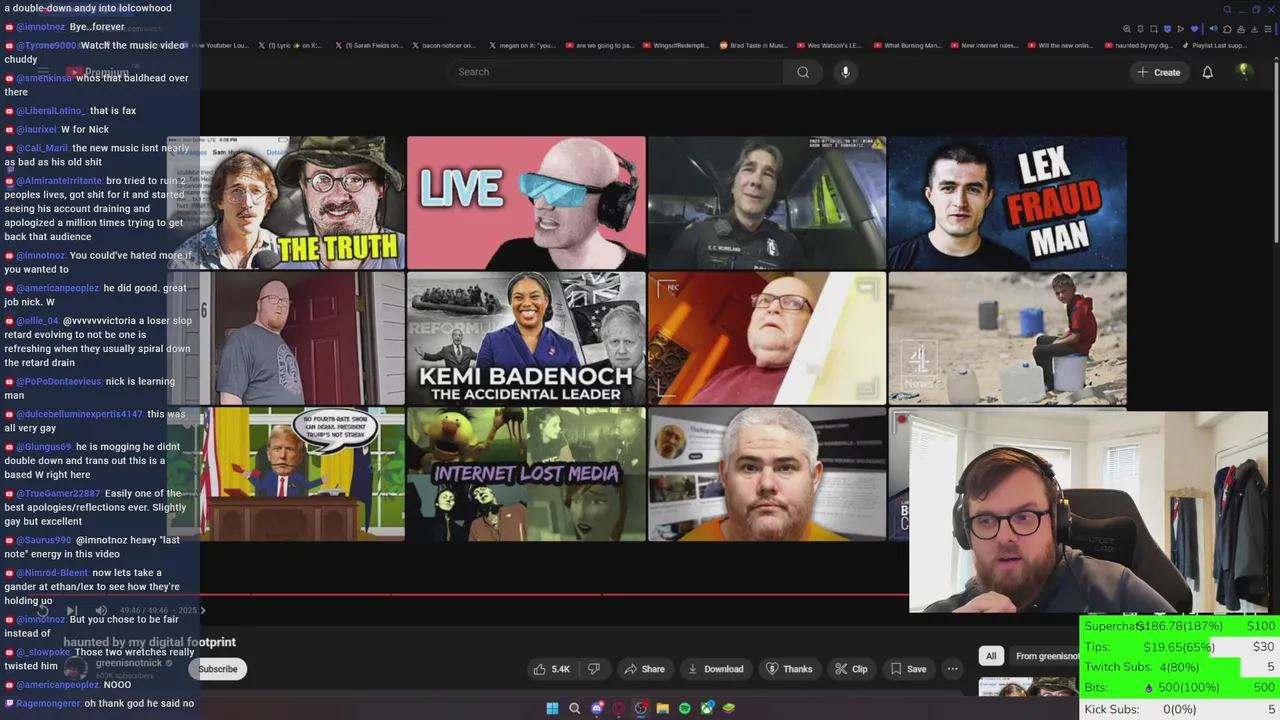Open the LIVE pink background video thumbnail
Viewport: 1280px width, 720px height.
point(526,203)
